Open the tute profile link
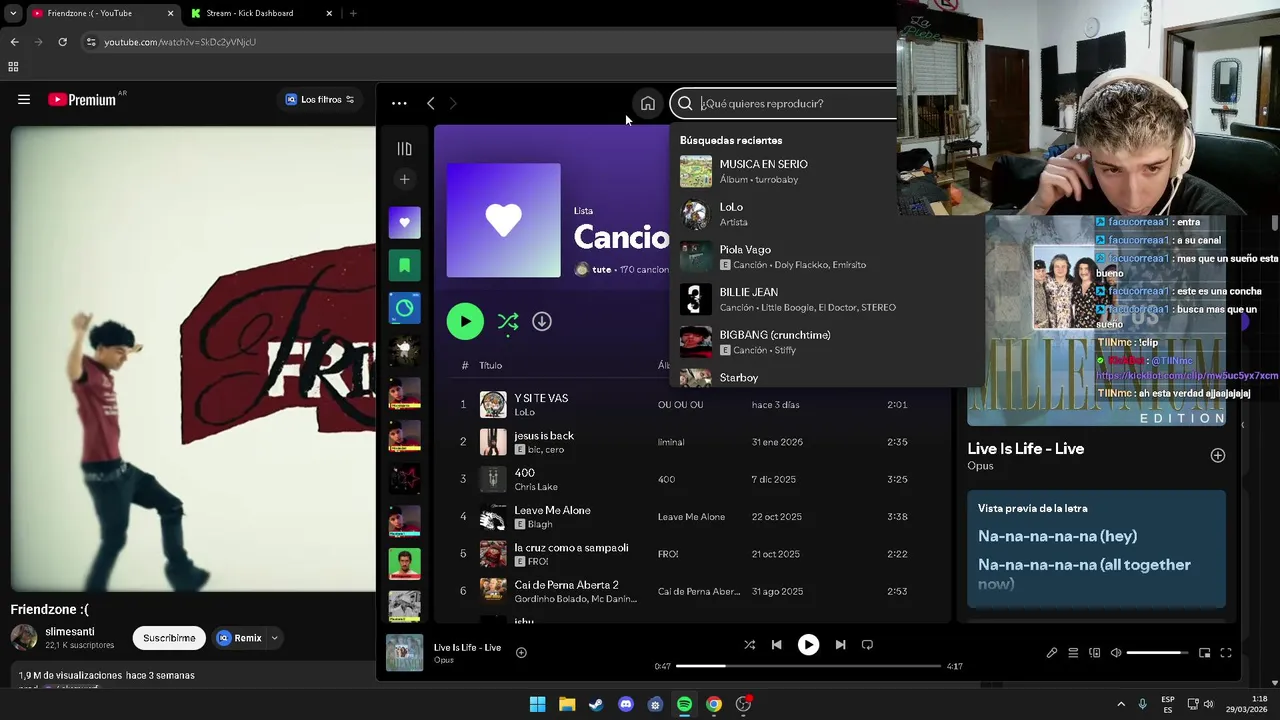The height and width of the screenshot is (720, 1280). click(x=601, y=269)
